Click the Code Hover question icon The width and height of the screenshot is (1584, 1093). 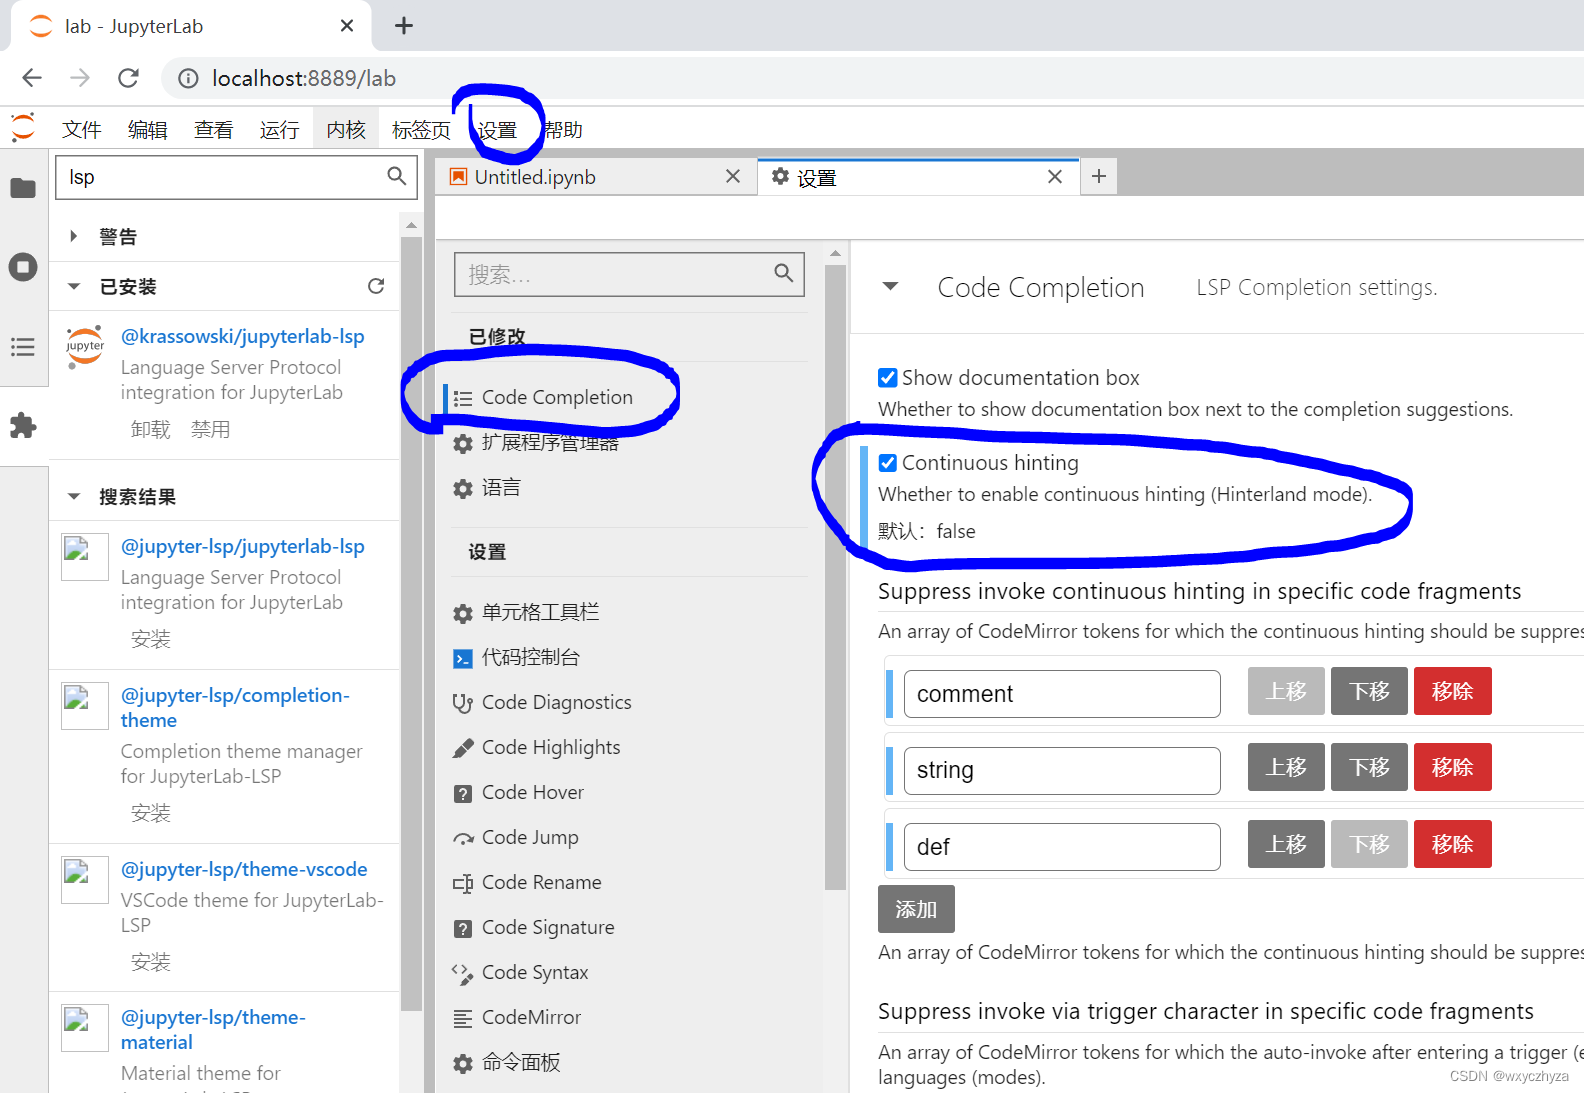click(462, 793)
